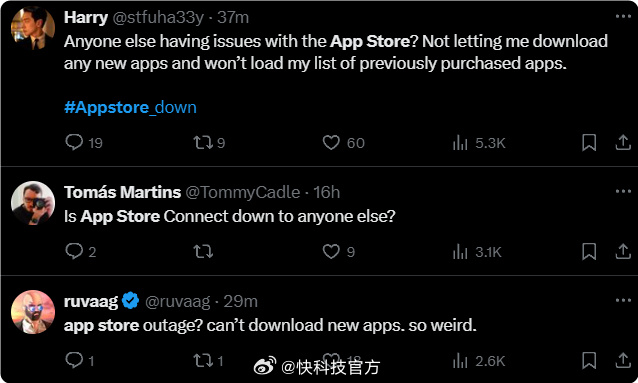Bookmark Tomás Martins' tweet

coord(589,251)
